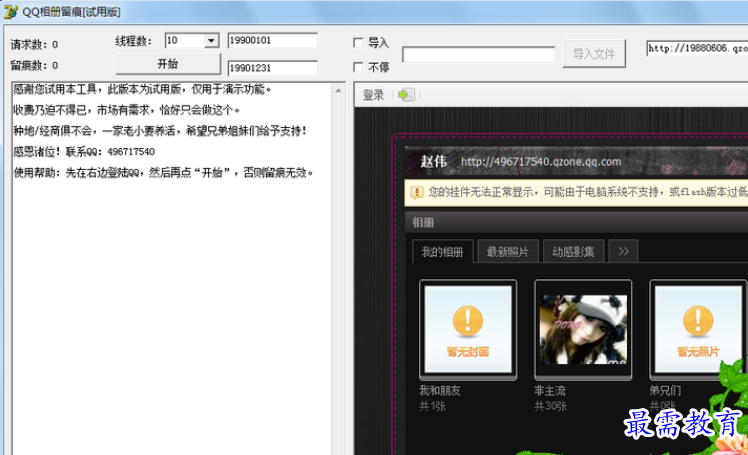Image resolution: width=748 pixels, height=455 pixels.
Task: Click the warning icon in plugin notice
Action: coord(416,192)
